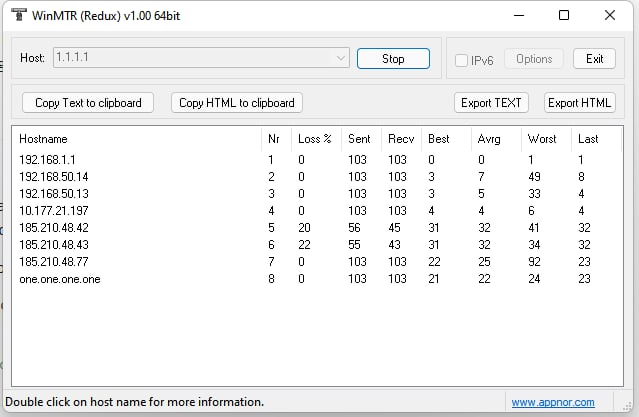This screenshot has height=417, width=639.
Task: Stop the running trace
Action: click(393, 59)
